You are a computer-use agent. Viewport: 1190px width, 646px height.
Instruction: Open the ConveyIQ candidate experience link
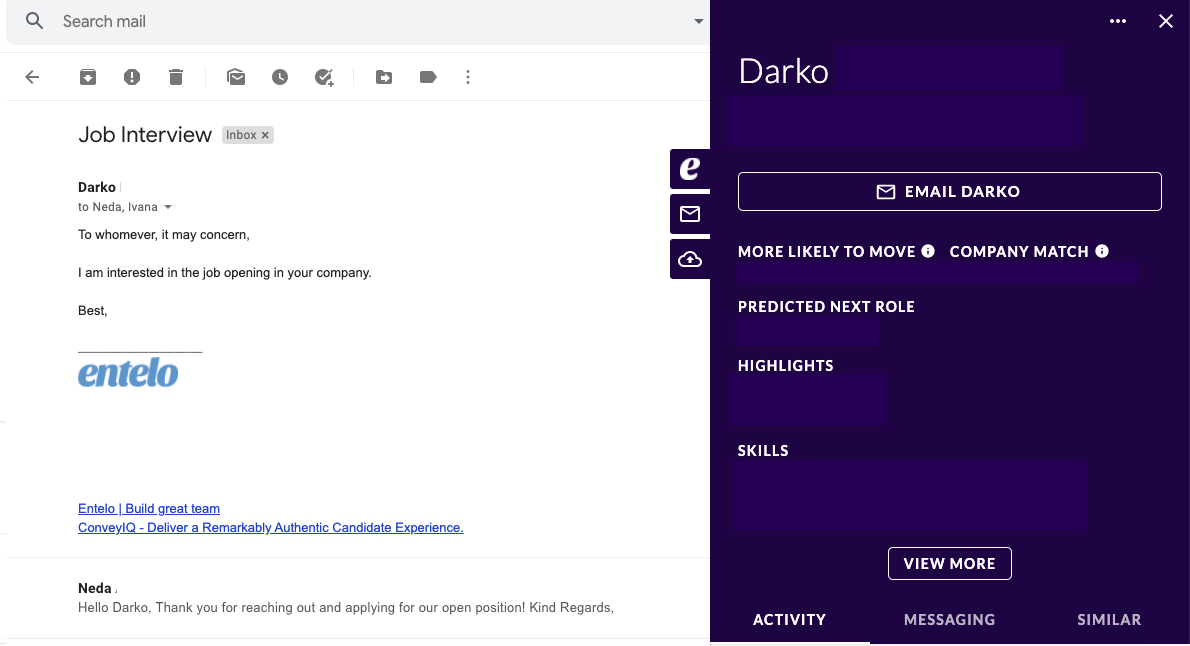(270, 528)
